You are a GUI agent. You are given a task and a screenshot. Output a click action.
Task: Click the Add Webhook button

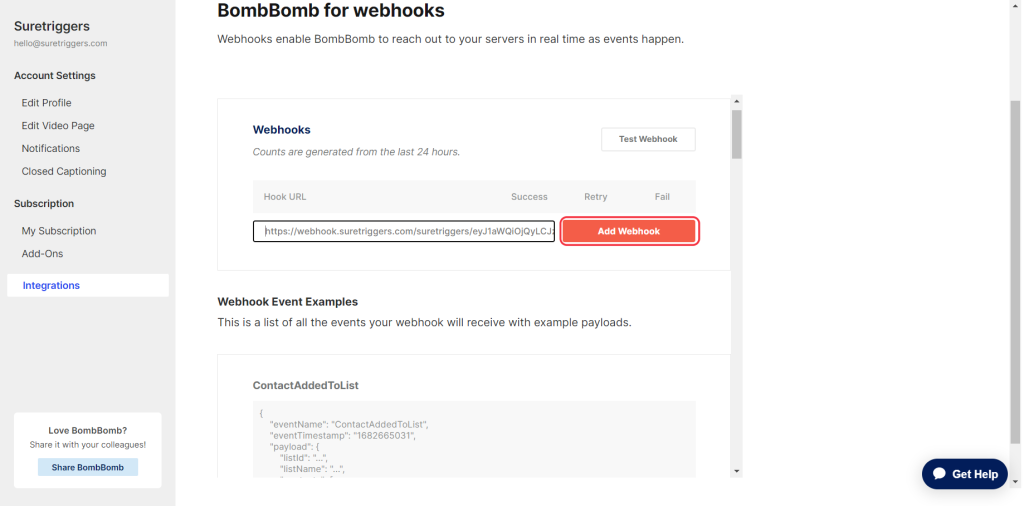(x=629, y=231)
